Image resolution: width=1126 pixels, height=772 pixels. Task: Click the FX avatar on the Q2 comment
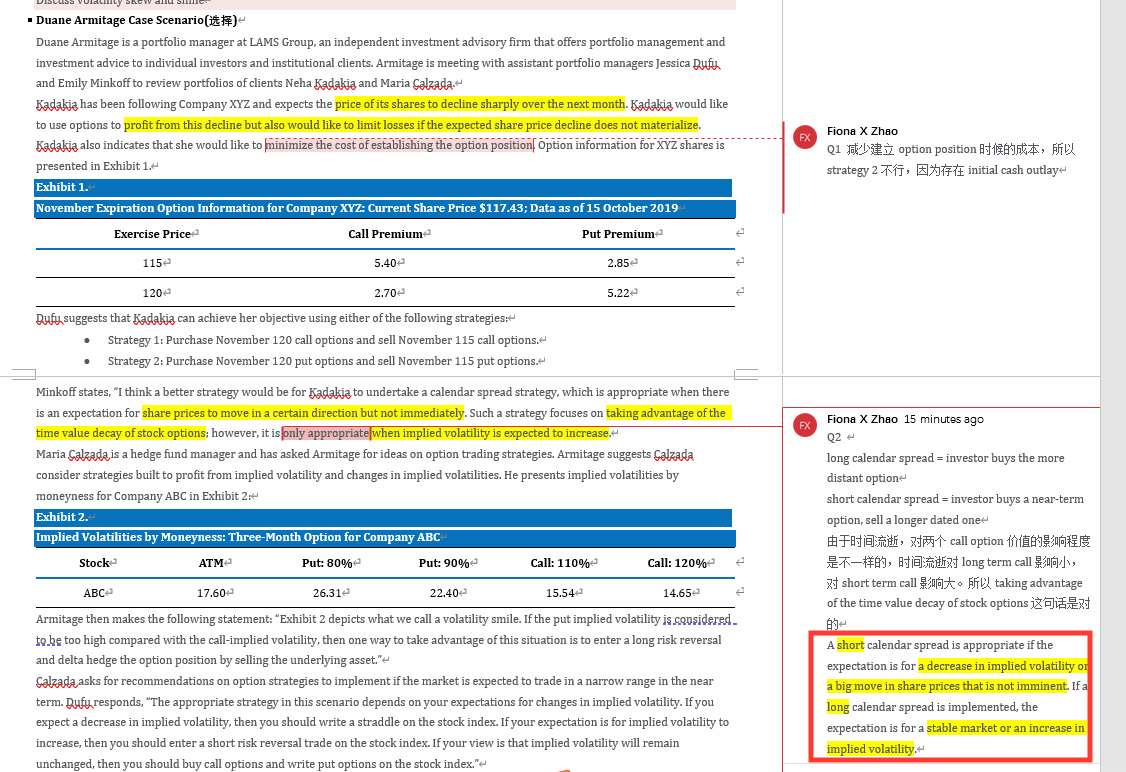[804, 425]
